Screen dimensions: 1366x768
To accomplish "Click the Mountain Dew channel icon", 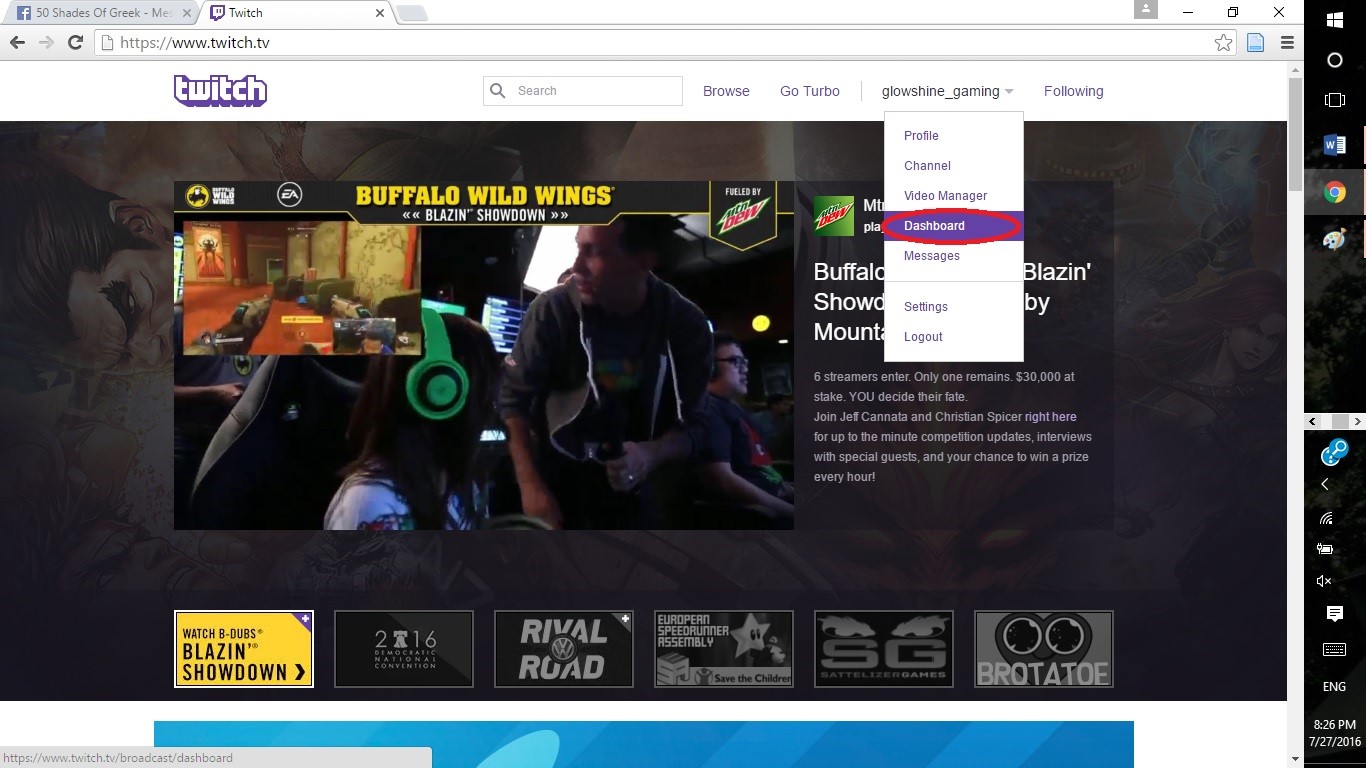I will (x=834, y=216).
